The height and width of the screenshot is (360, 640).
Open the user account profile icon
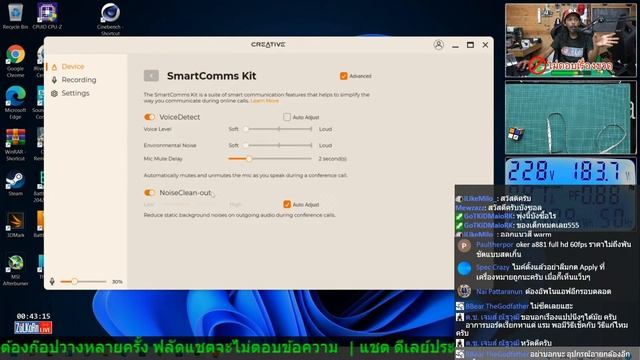439,45
